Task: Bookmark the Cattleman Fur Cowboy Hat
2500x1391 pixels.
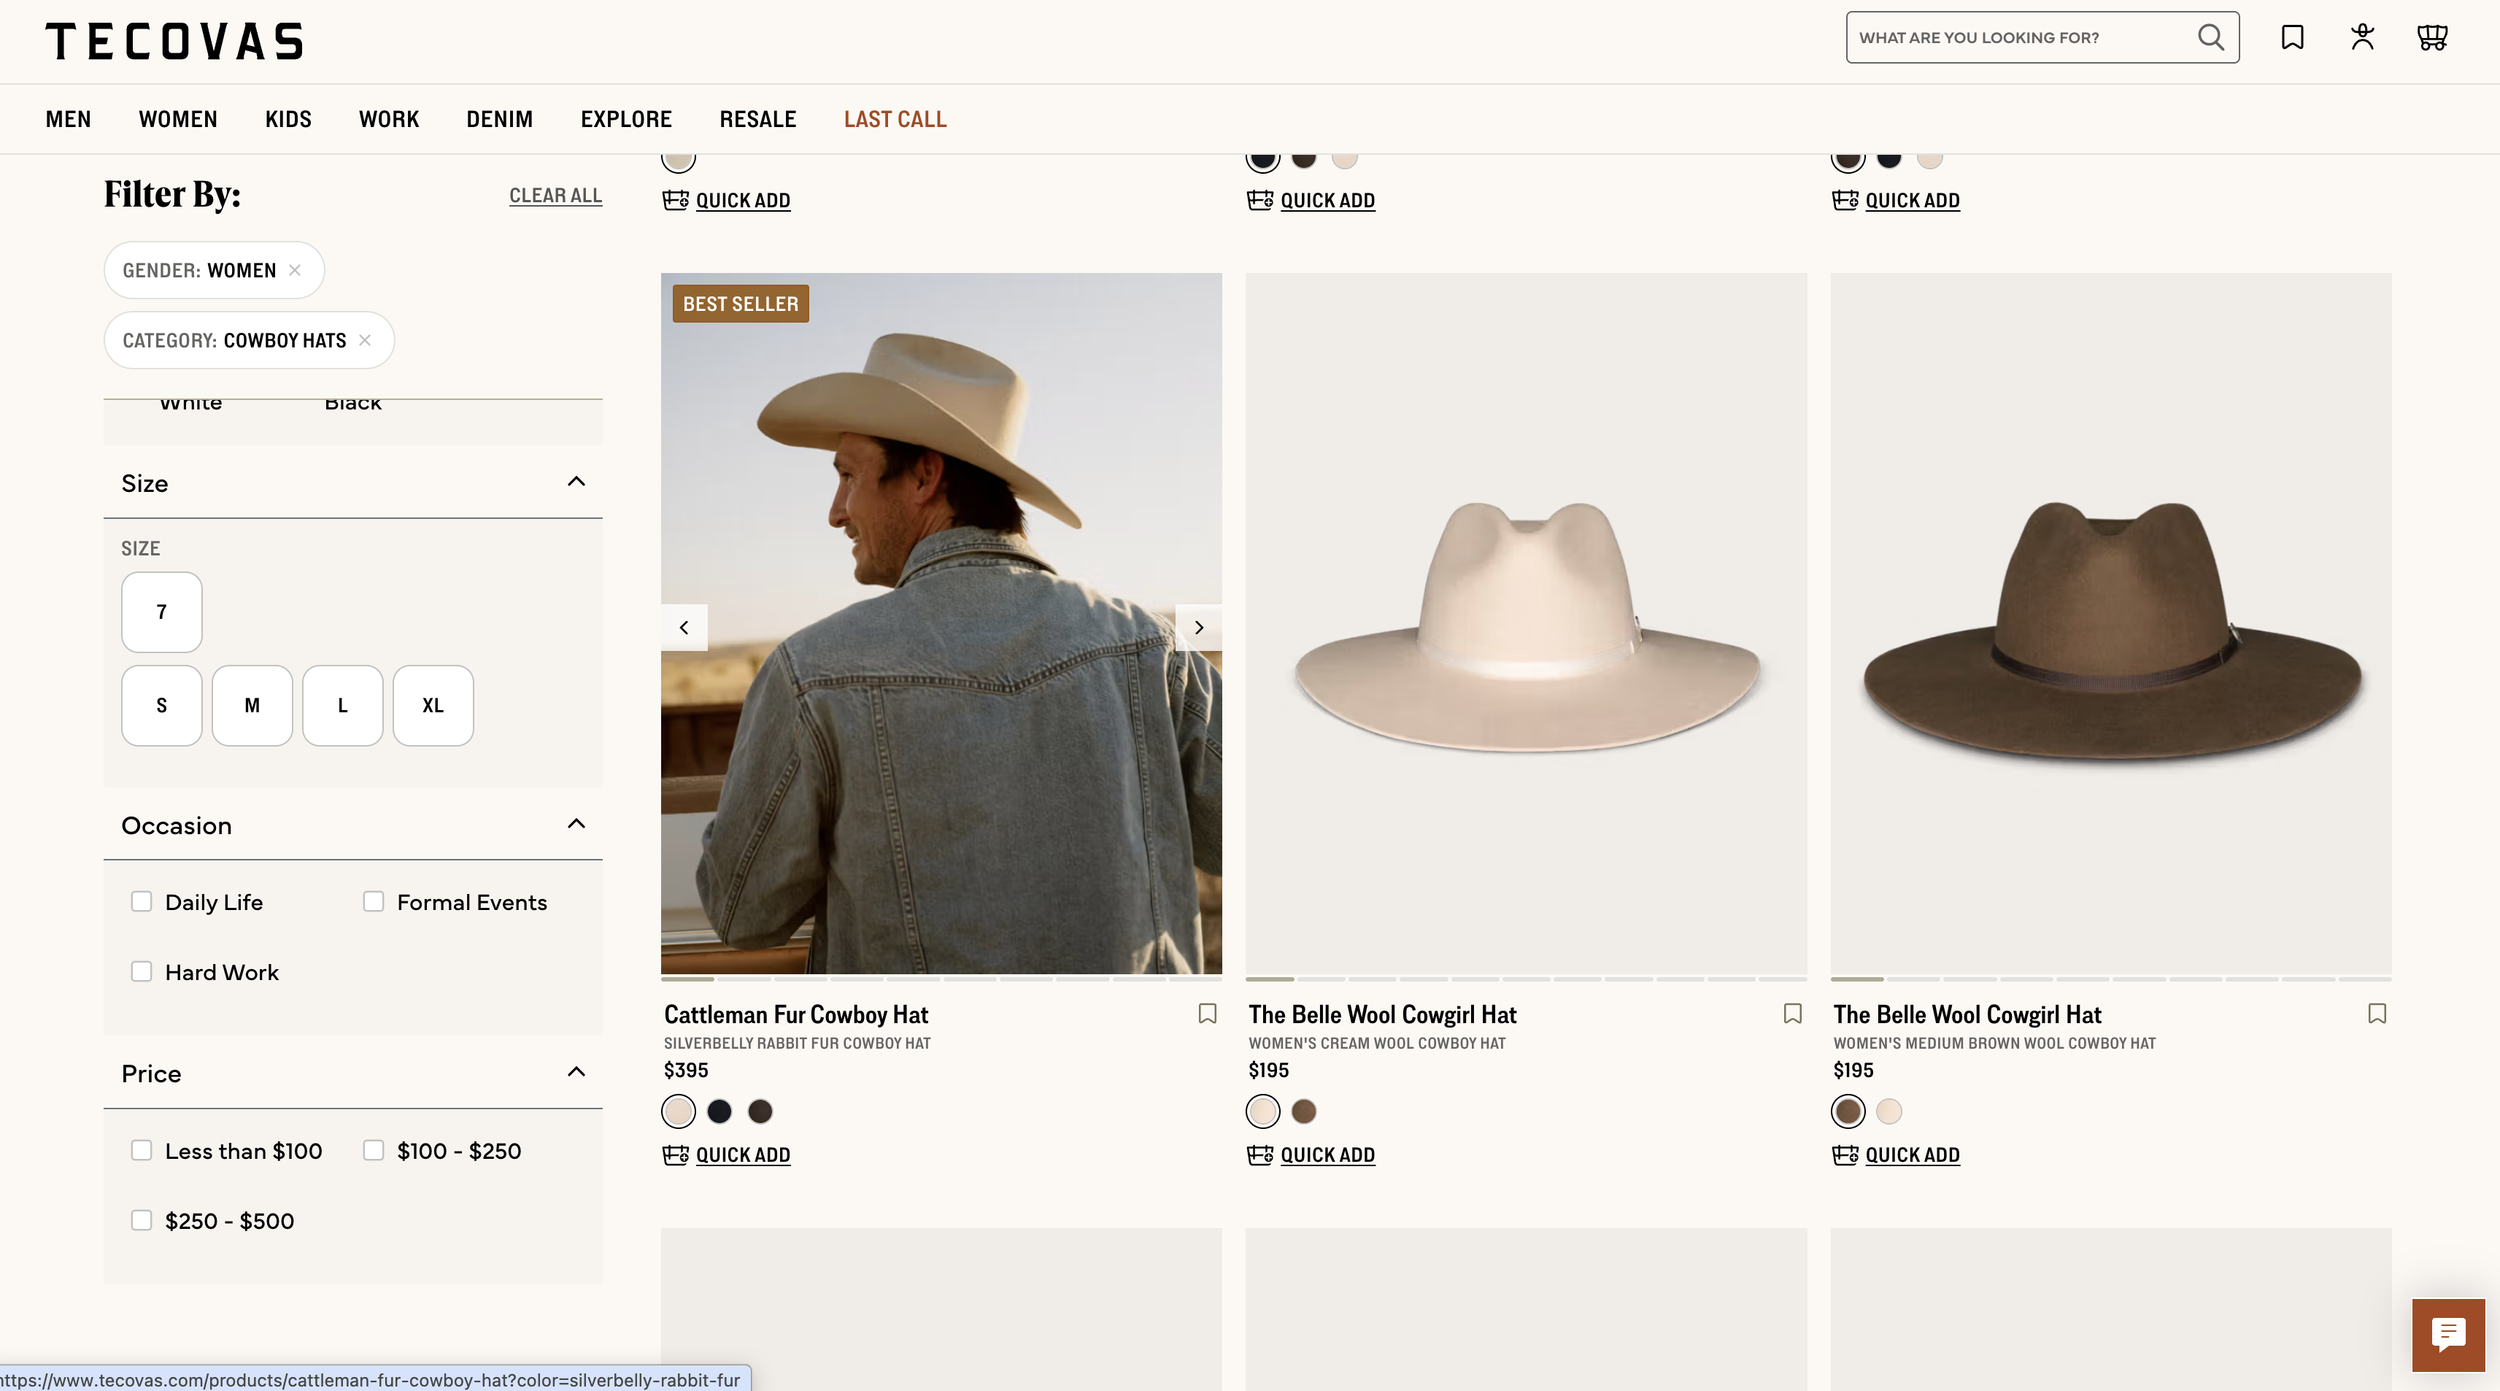Action: (x=1207, y=1013)
